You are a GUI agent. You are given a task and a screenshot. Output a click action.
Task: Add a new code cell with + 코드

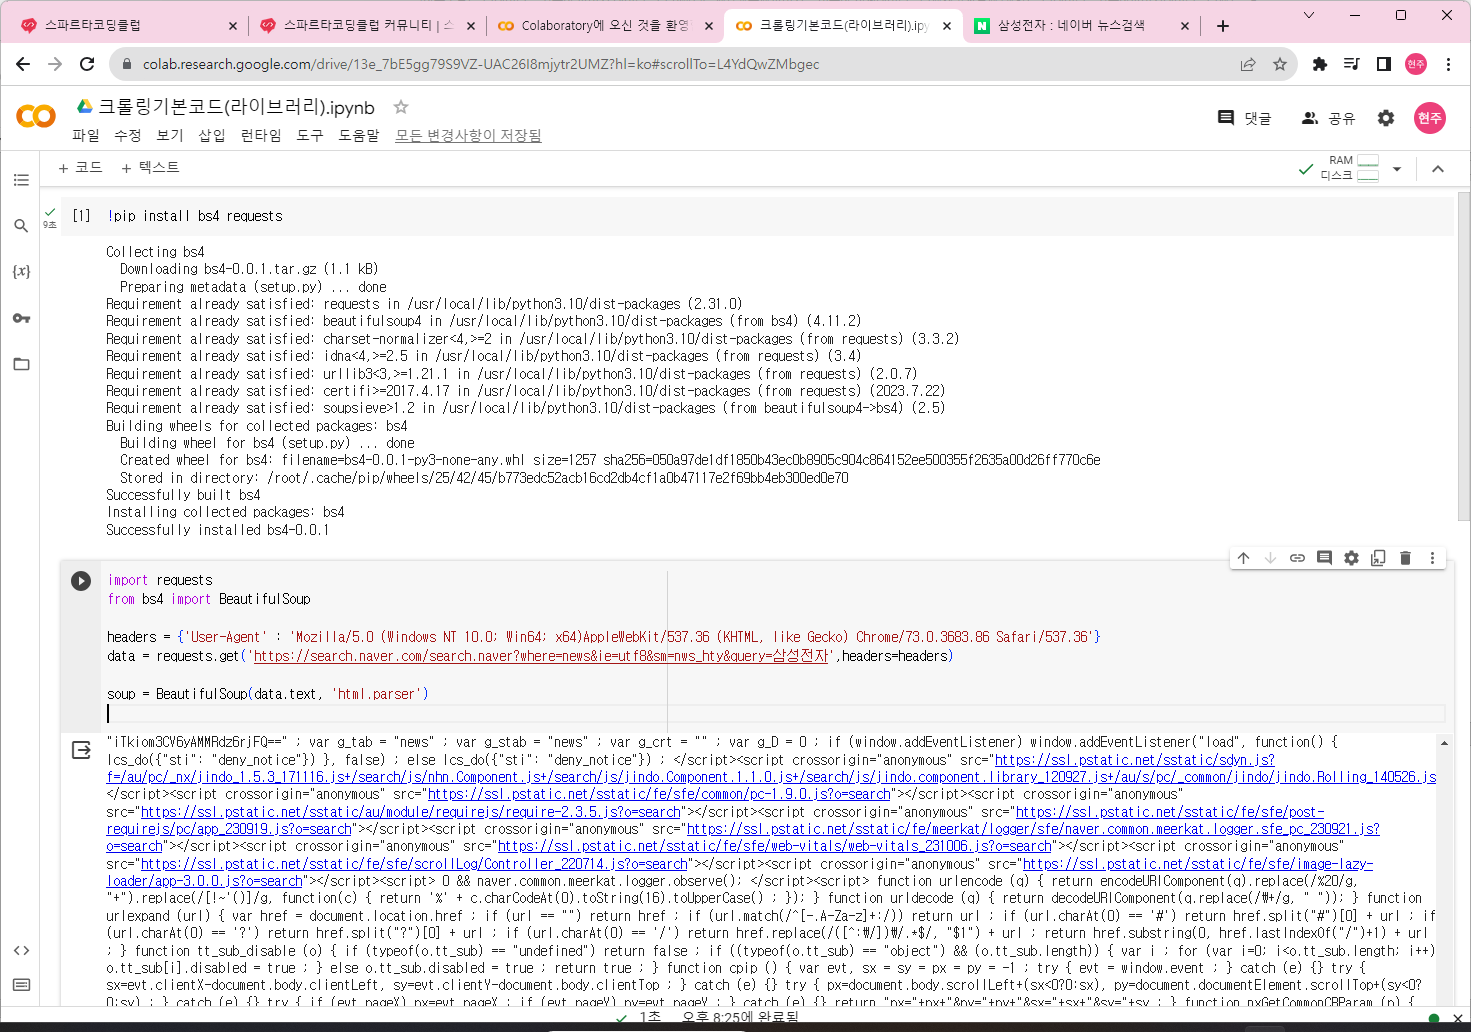coord(80,168)
